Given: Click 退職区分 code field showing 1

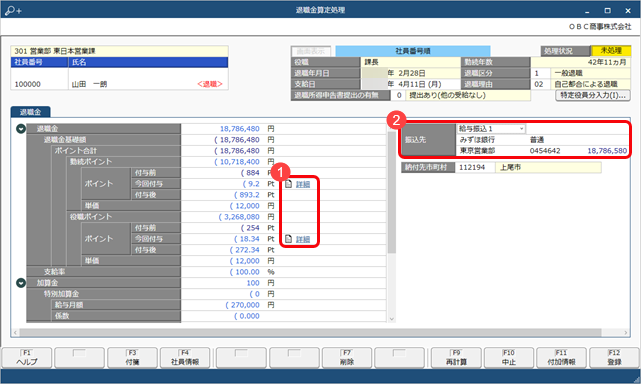Looking at the screenshot, I should point(540,73).
